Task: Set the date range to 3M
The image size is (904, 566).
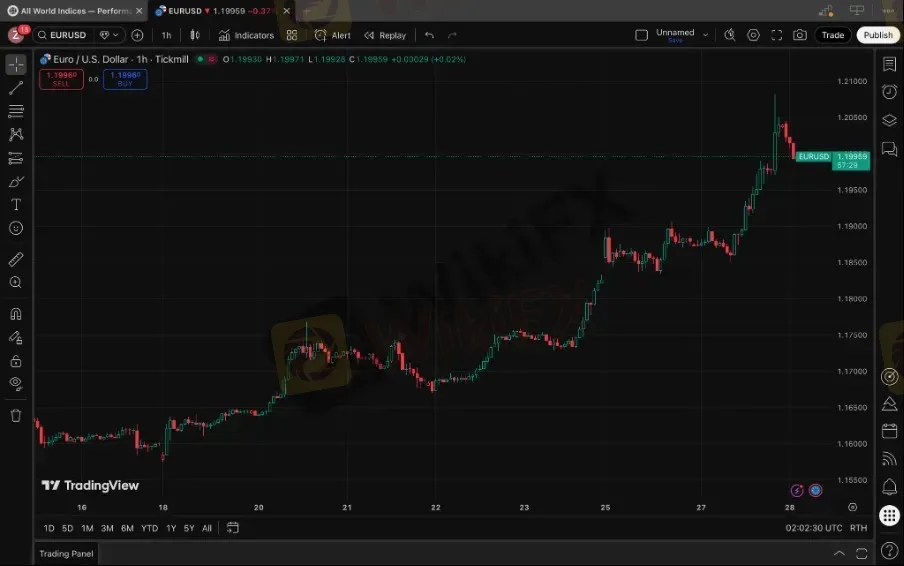Action: (x=107, y=528)
